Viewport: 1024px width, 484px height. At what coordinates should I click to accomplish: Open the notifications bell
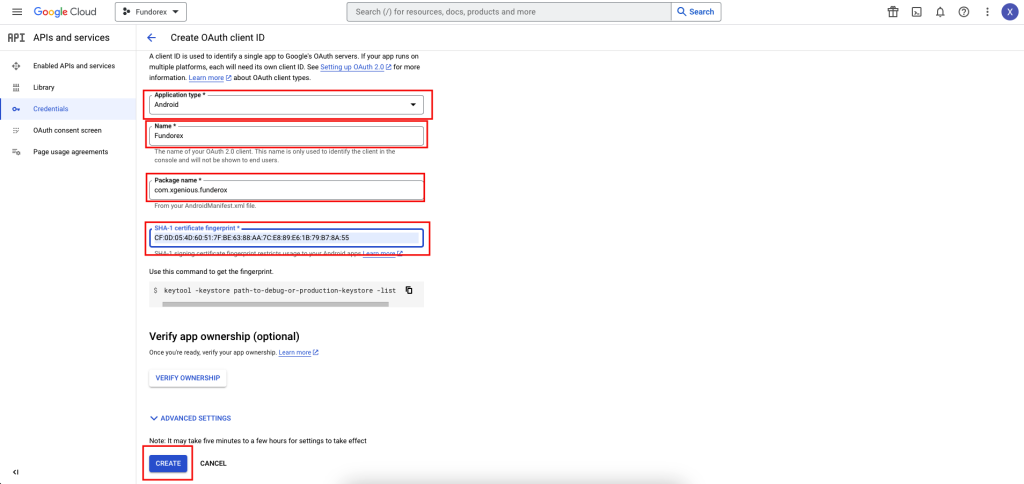click(x=940, y=12)
